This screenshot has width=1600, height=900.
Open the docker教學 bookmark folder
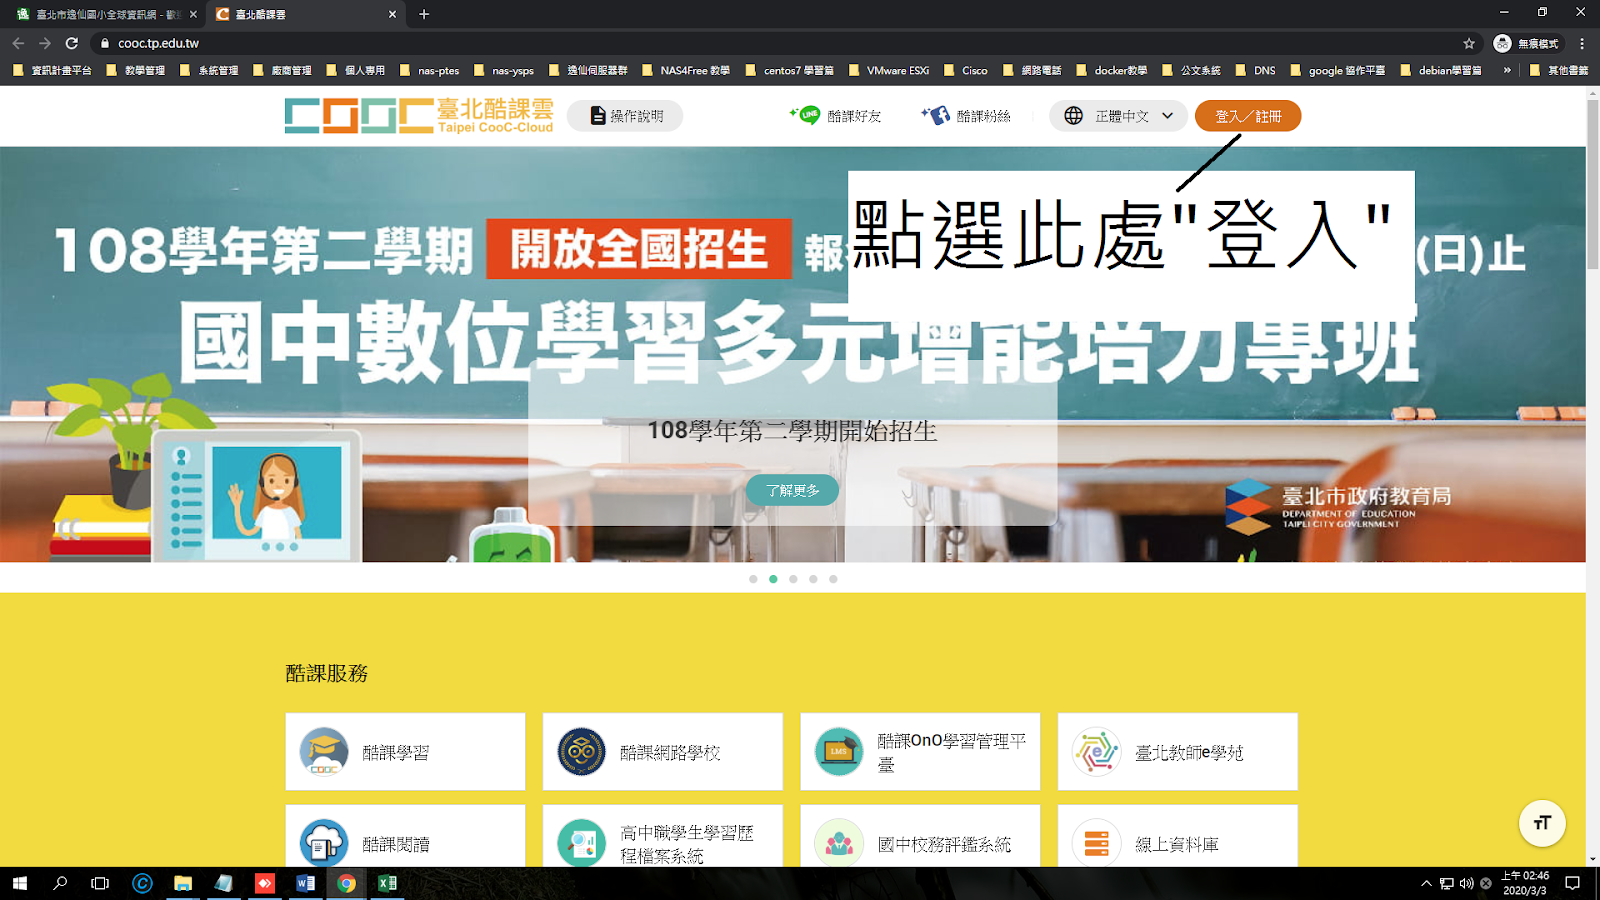(1112, 70)
